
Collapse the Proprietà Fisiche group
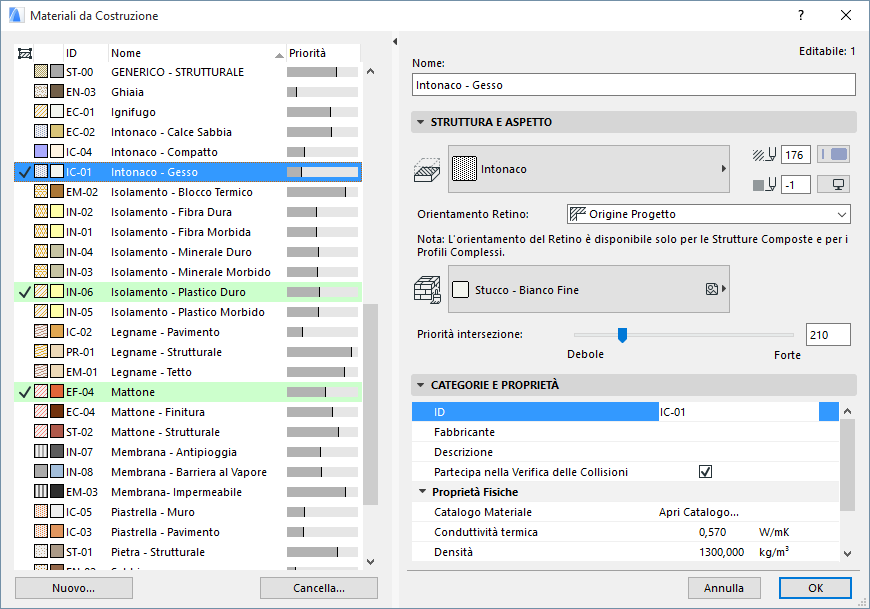[422, 491]
